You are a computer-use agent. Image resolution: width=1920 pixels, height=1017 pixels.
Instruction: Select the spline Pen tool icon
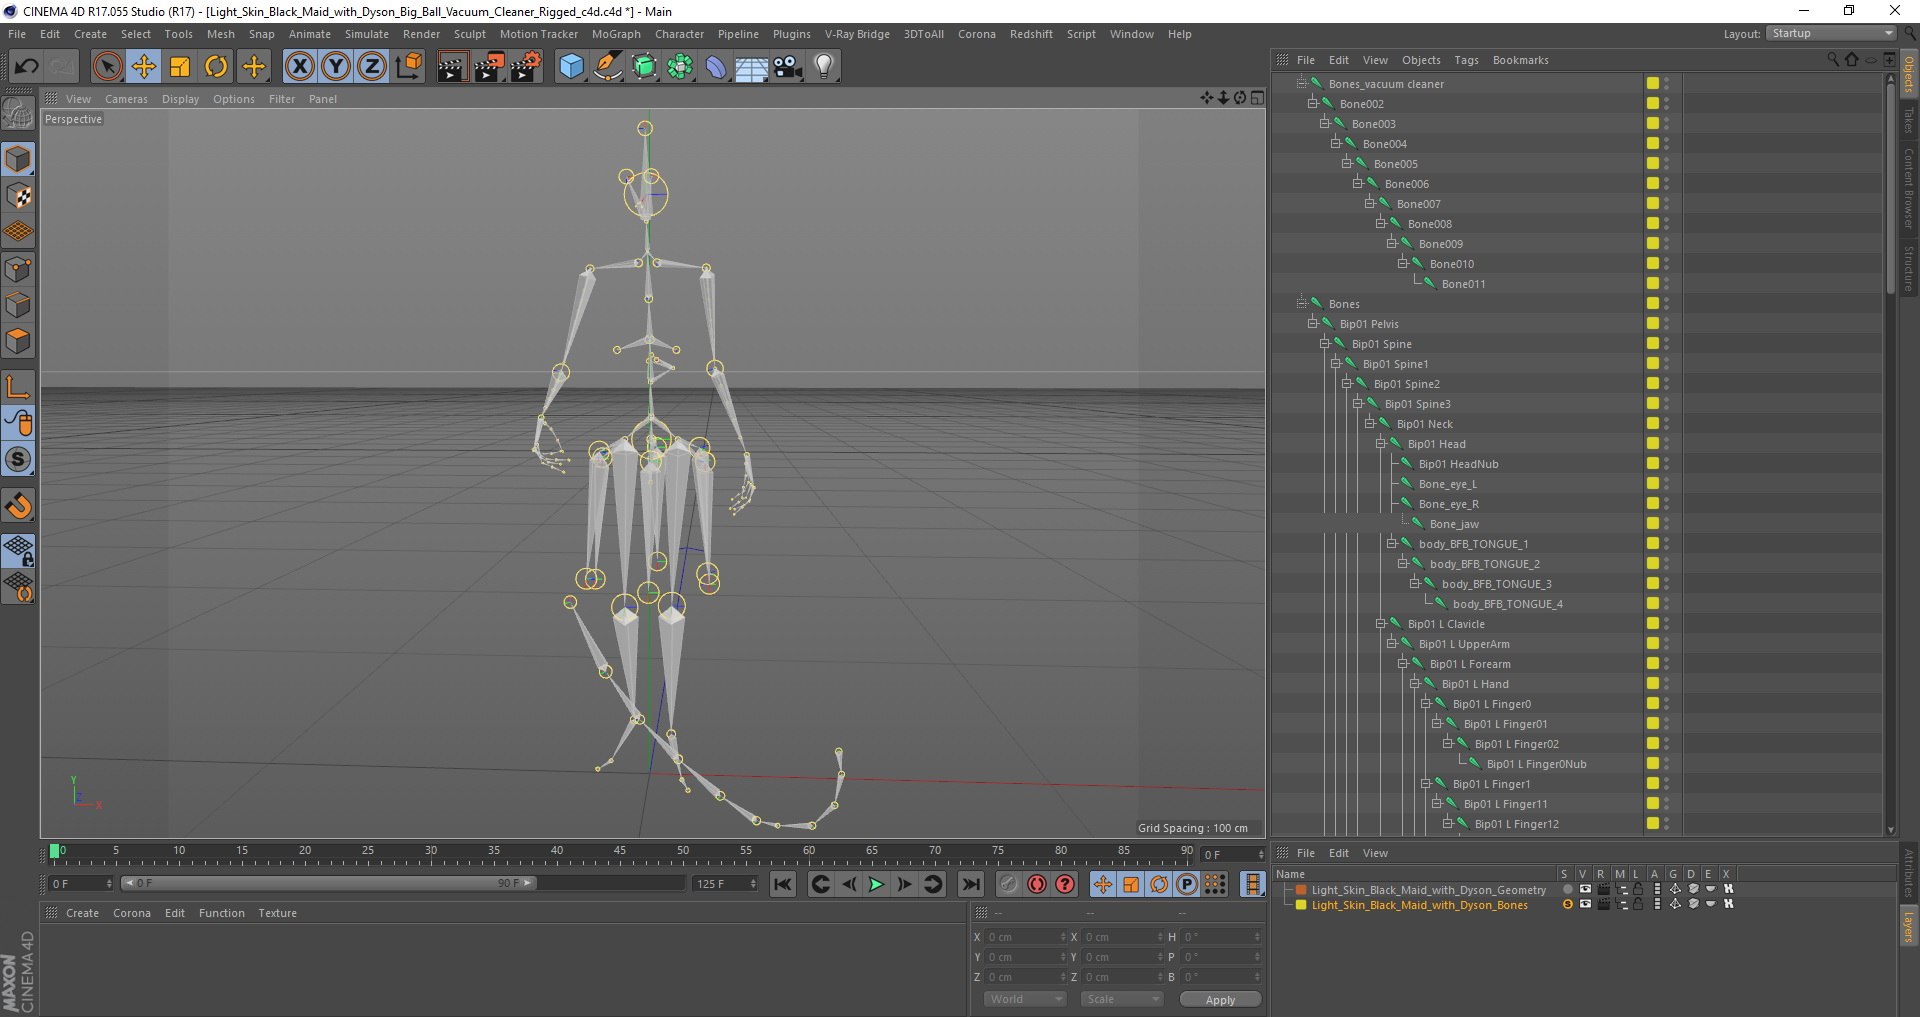[x=607, y=67]
